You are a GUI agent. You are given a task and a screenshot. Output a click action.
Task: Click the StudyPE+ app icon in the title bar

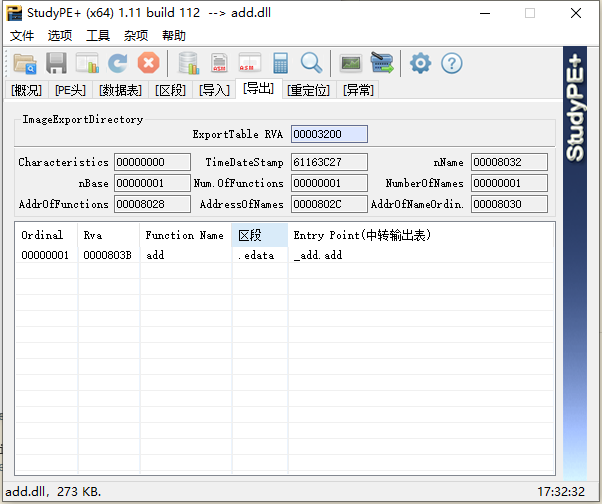click(x=14, y=13)
